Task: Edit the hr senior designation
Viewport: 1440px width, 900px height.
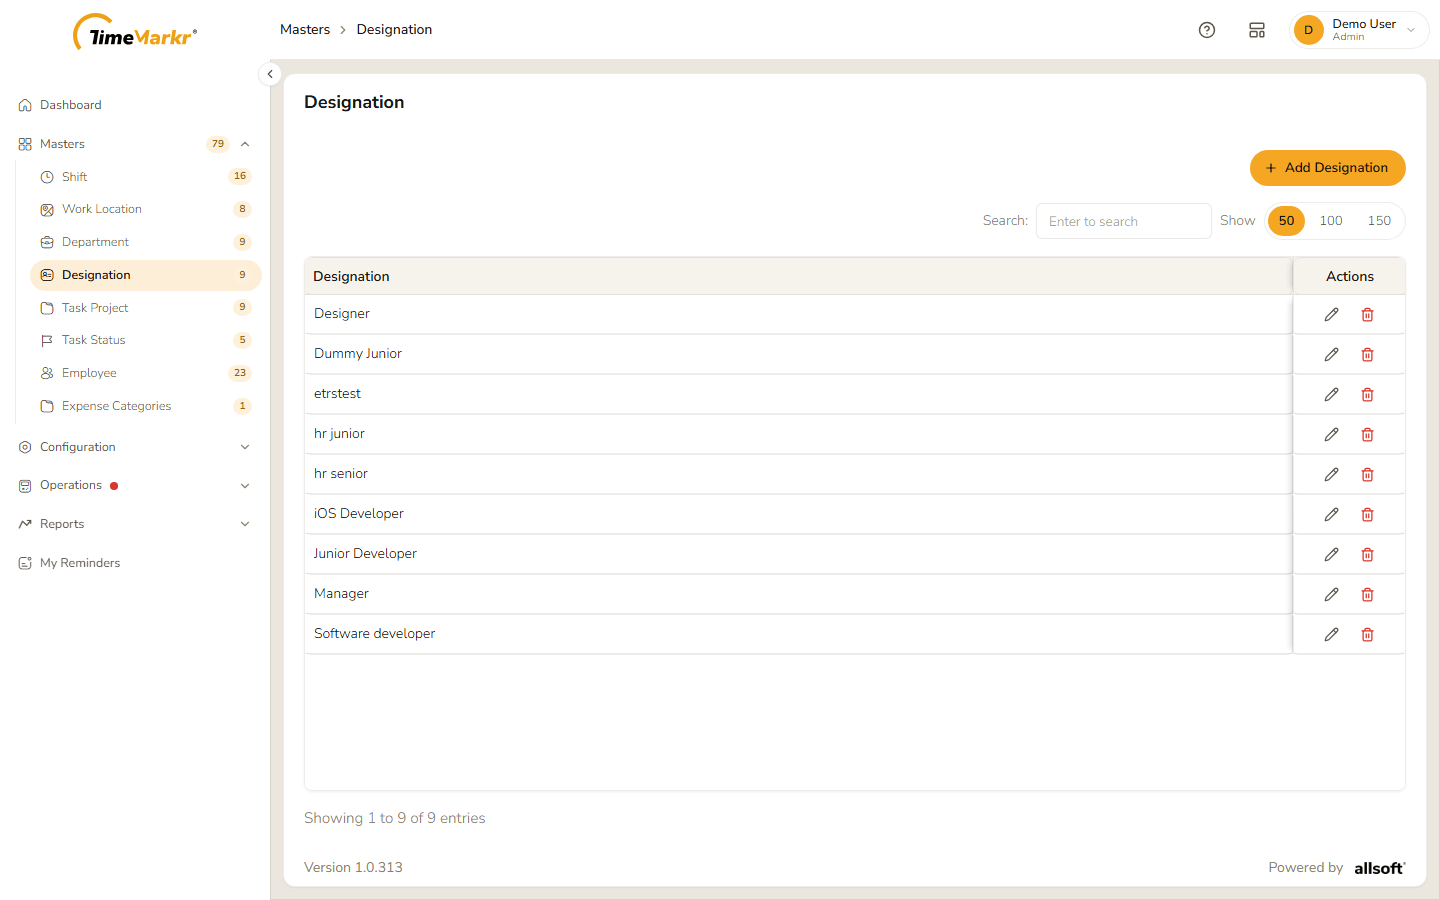Action: click(x=1331, y=475)
